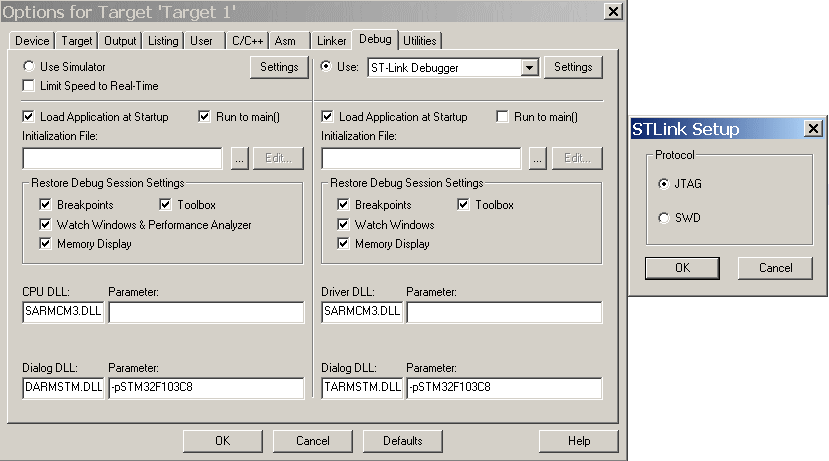
Task: Uncheck simulator Run to main()
Action: click(205, 116)
